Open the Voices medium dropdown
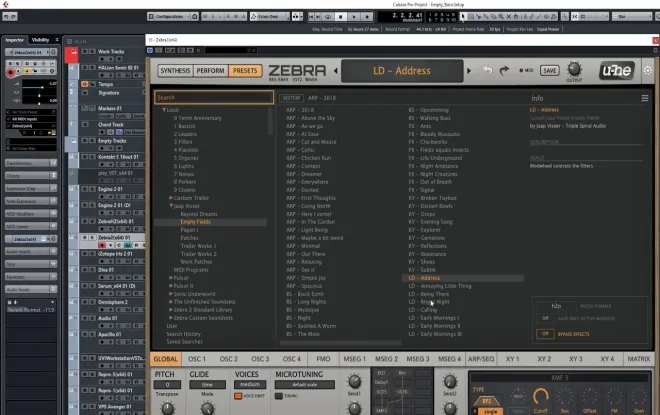The image size is (660, 415). click(250, 384)
